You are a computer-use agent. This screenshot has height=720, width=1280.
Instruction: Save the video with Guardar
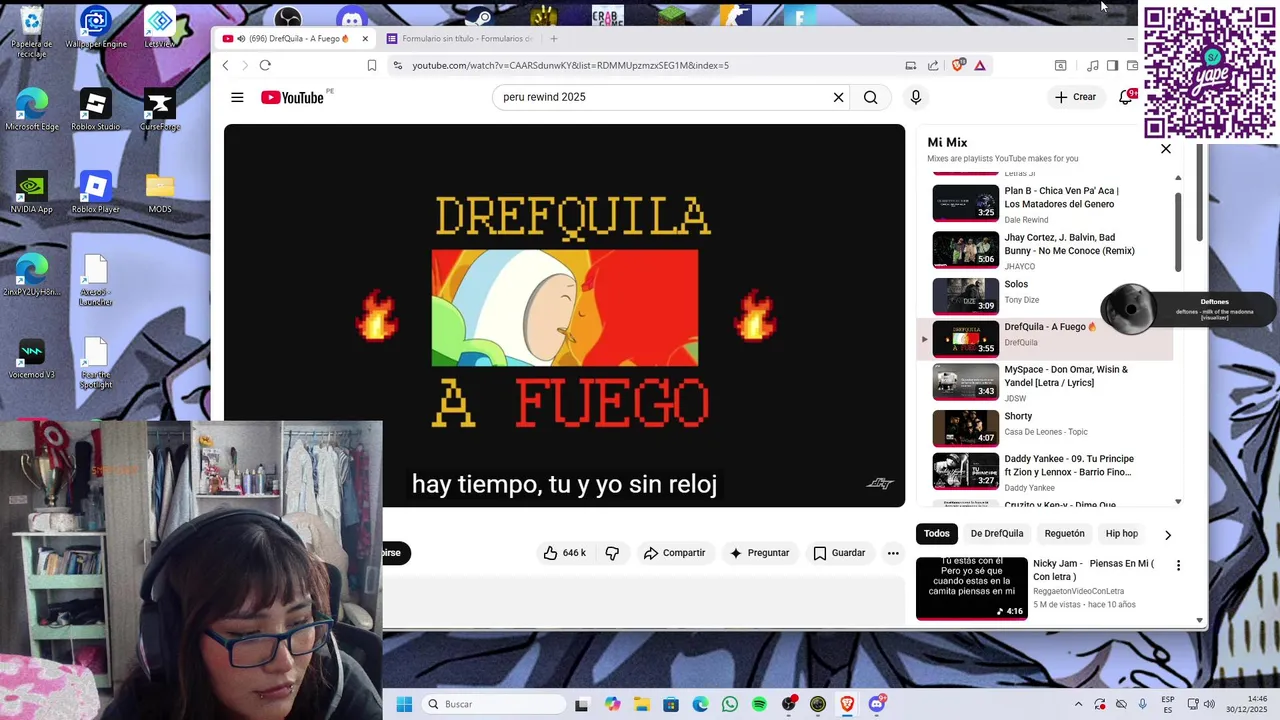(839, 553)
